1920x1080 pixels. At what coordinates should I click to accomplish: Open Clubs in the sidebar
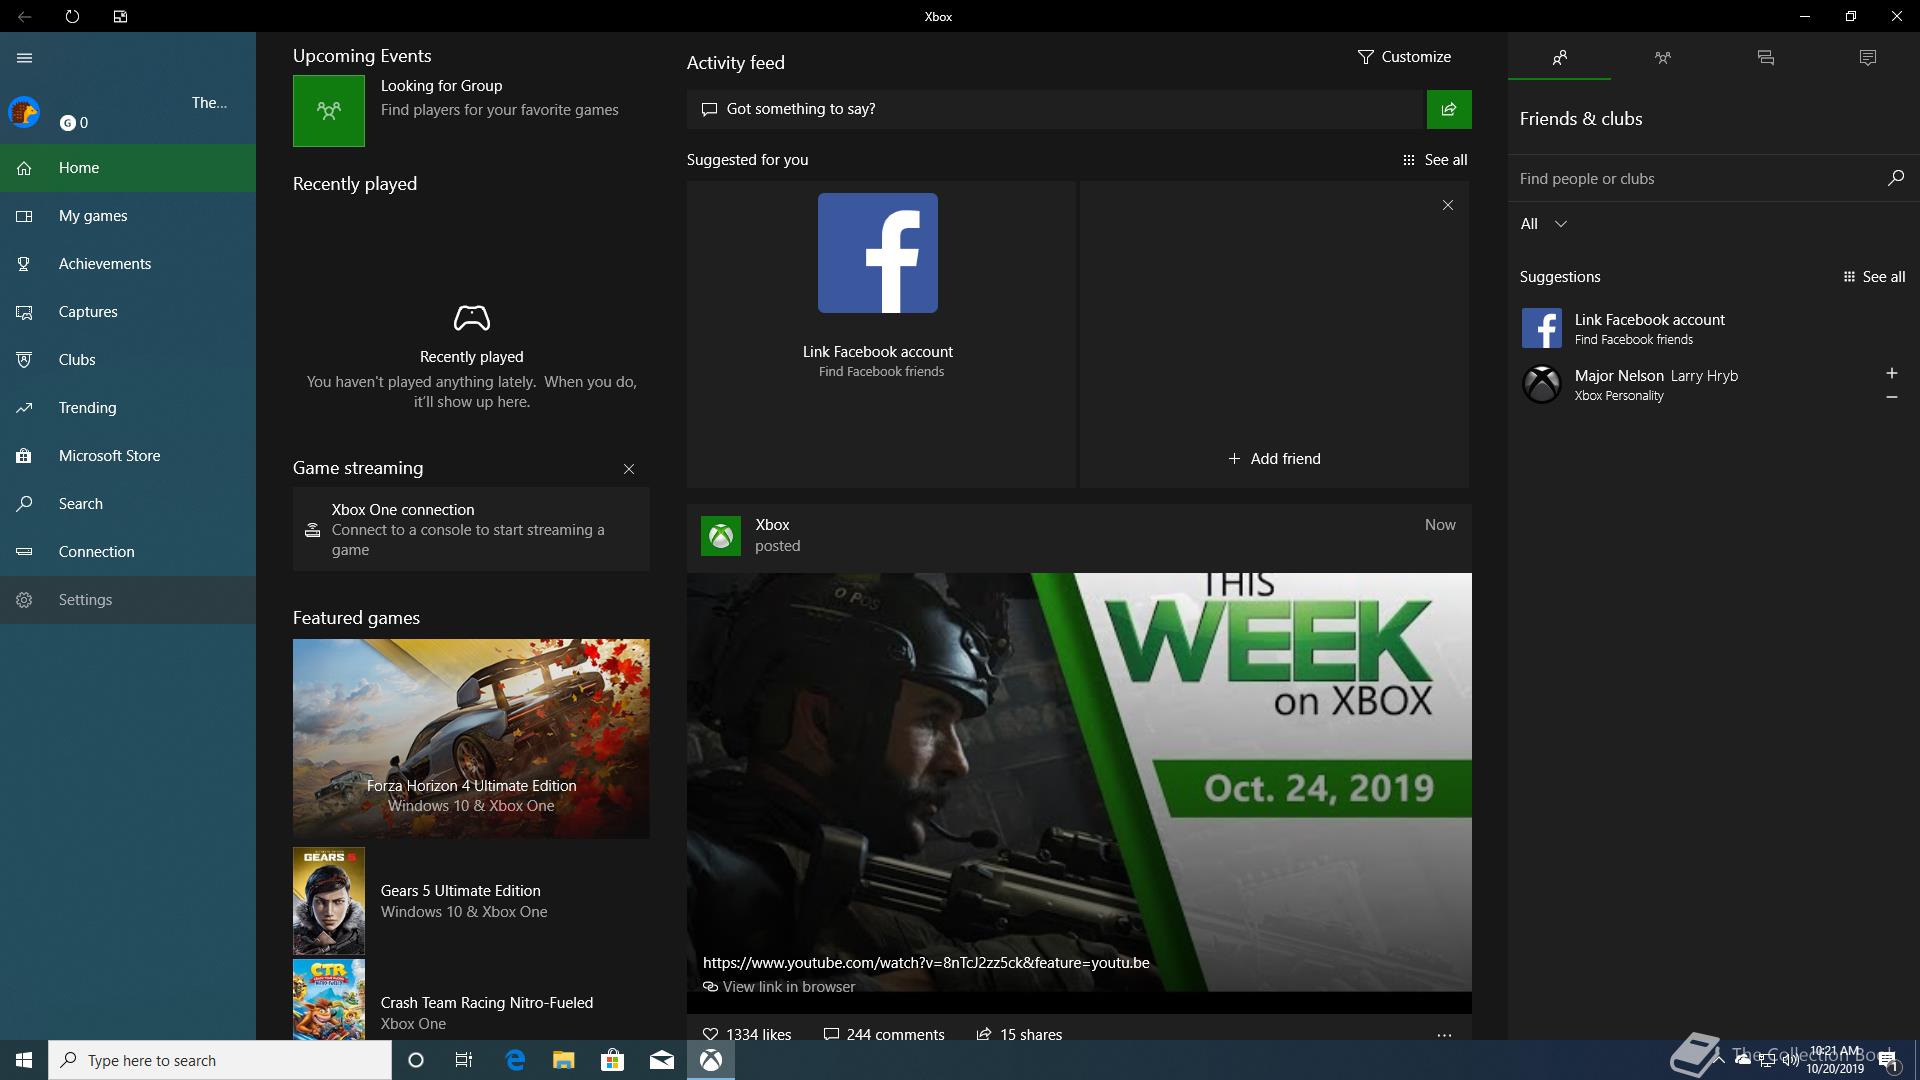point(128,360)
